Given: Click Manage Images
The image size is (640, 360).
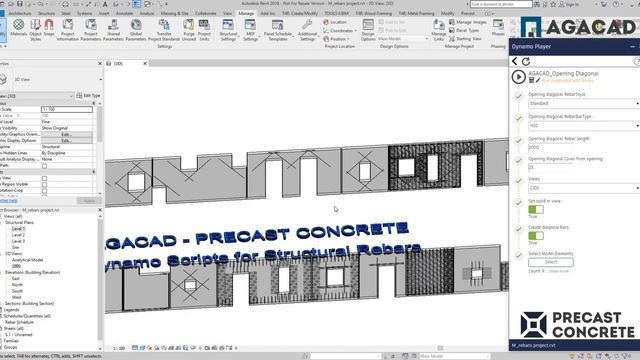Looking at the screenshot, I should (x=467, y=22).
